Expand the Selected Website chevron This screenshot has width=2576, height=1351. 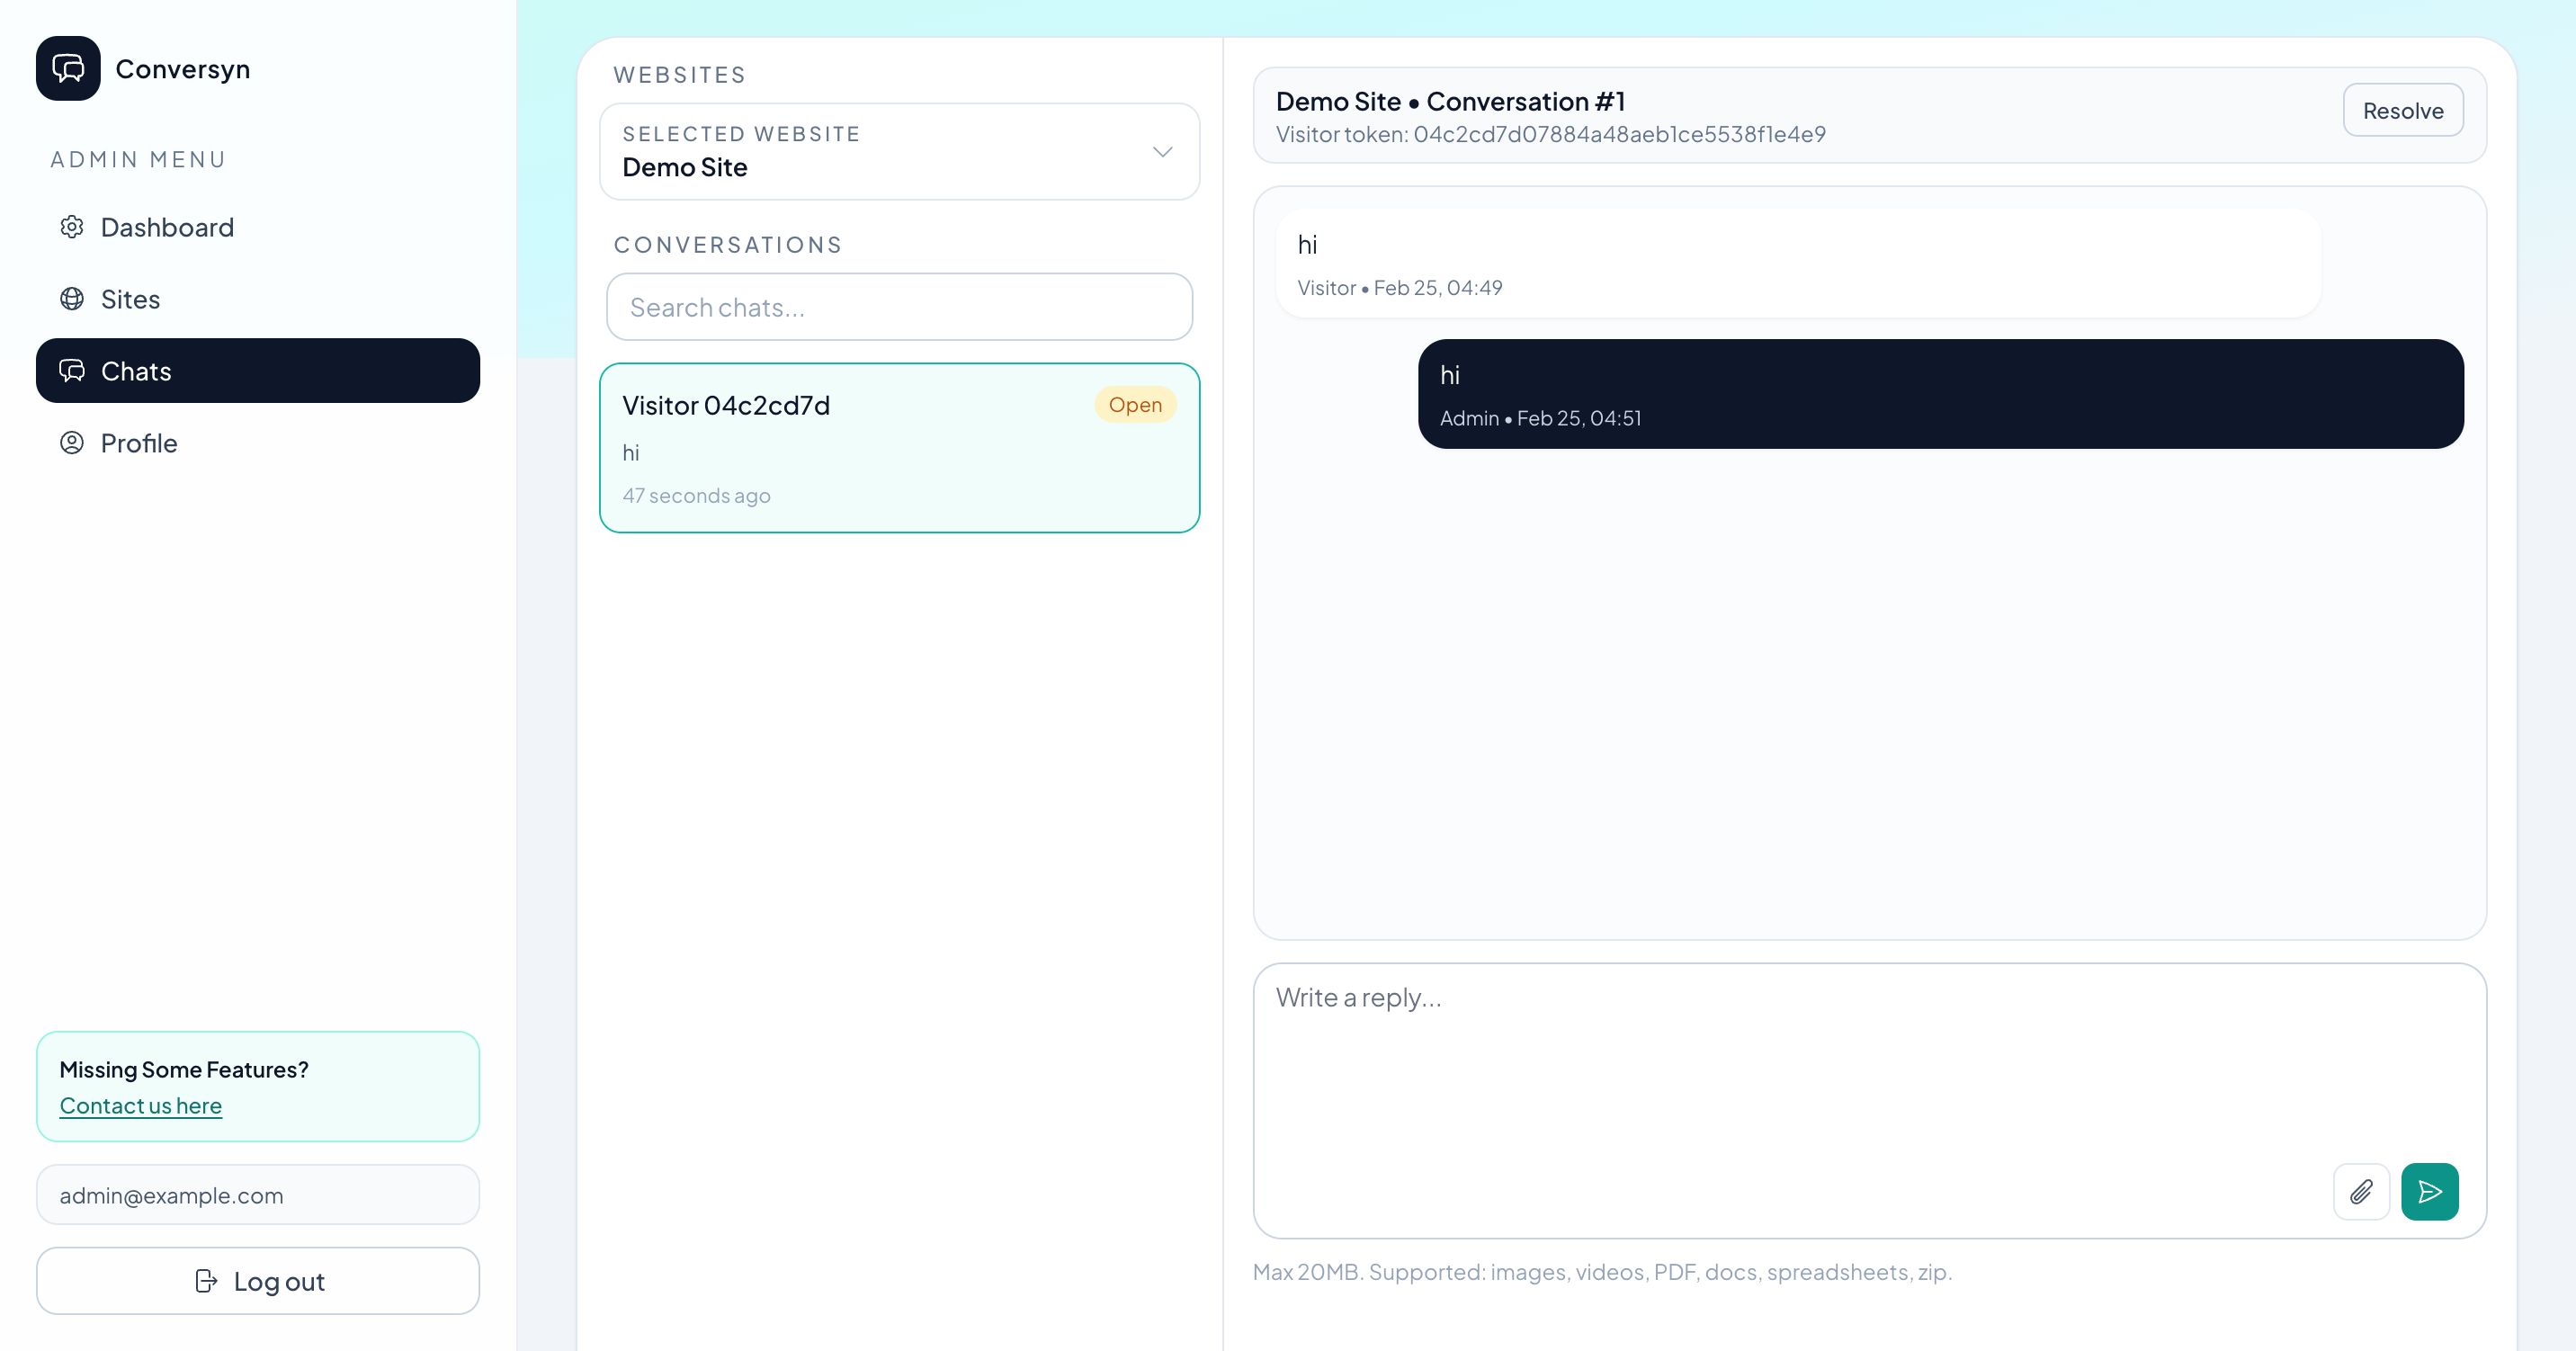pyautogui.click(x=1162, y=152)
